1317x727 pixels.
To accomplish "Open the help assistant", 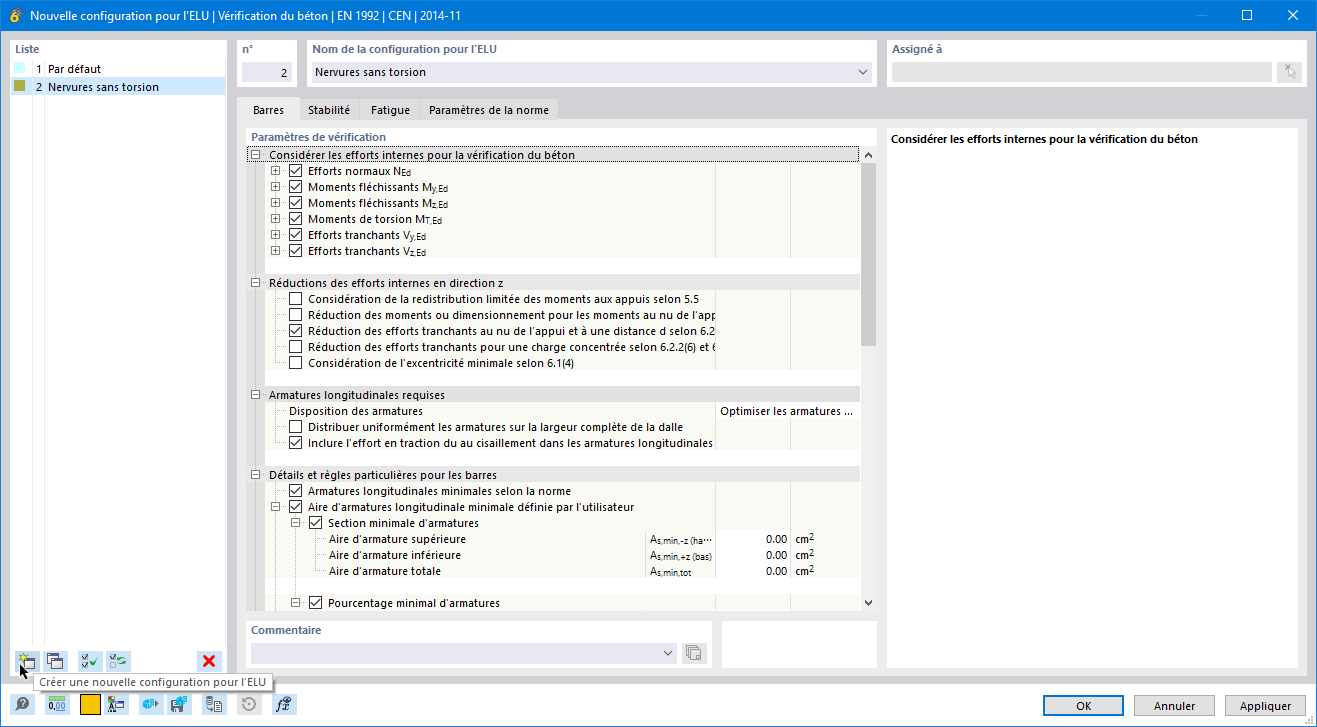I will point(22,704).
